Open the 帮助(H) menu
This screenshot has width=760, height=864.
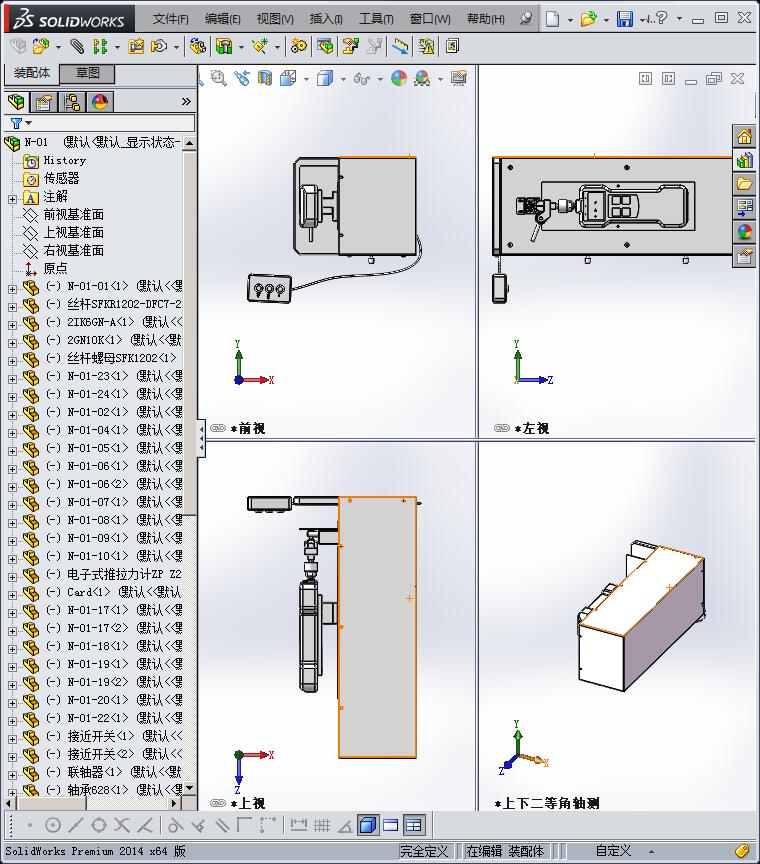tap(486, 19)
